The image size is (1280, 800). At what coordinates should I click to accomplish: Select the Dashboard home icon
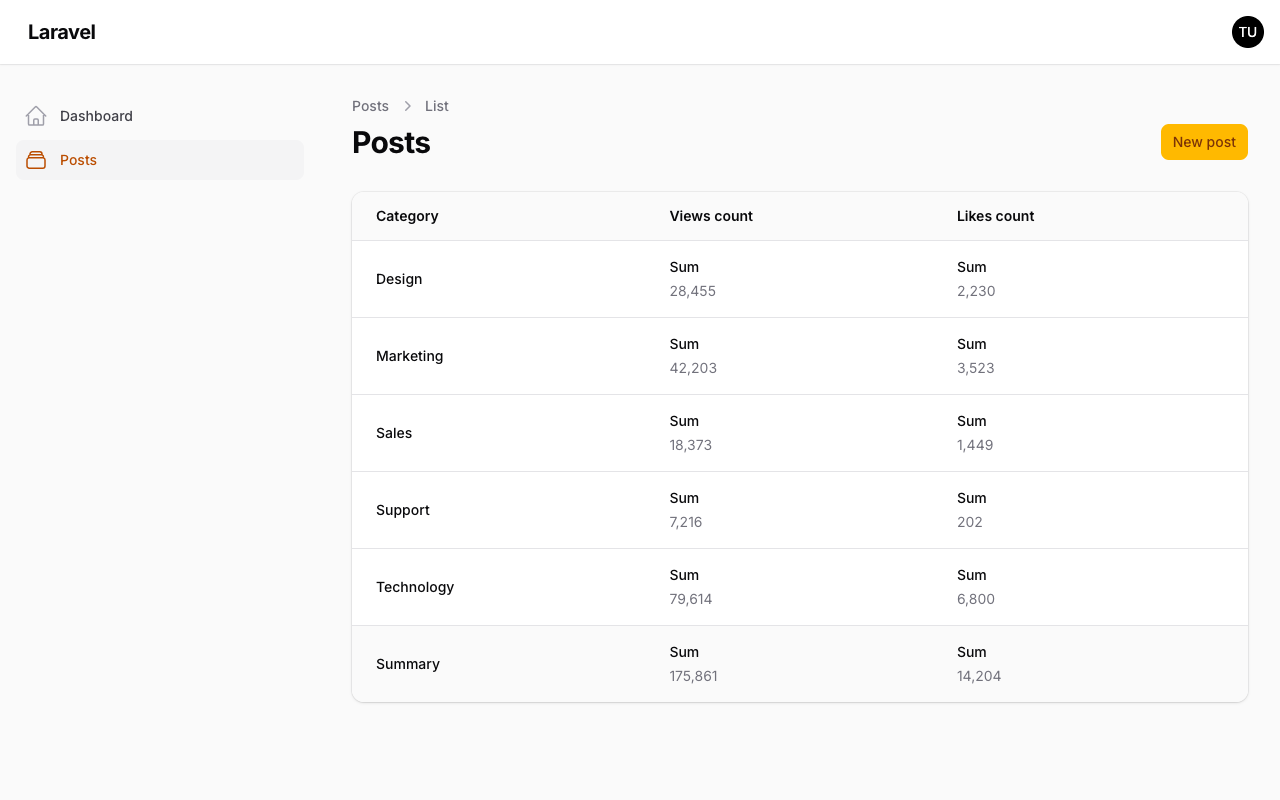(x=36, y=115)
